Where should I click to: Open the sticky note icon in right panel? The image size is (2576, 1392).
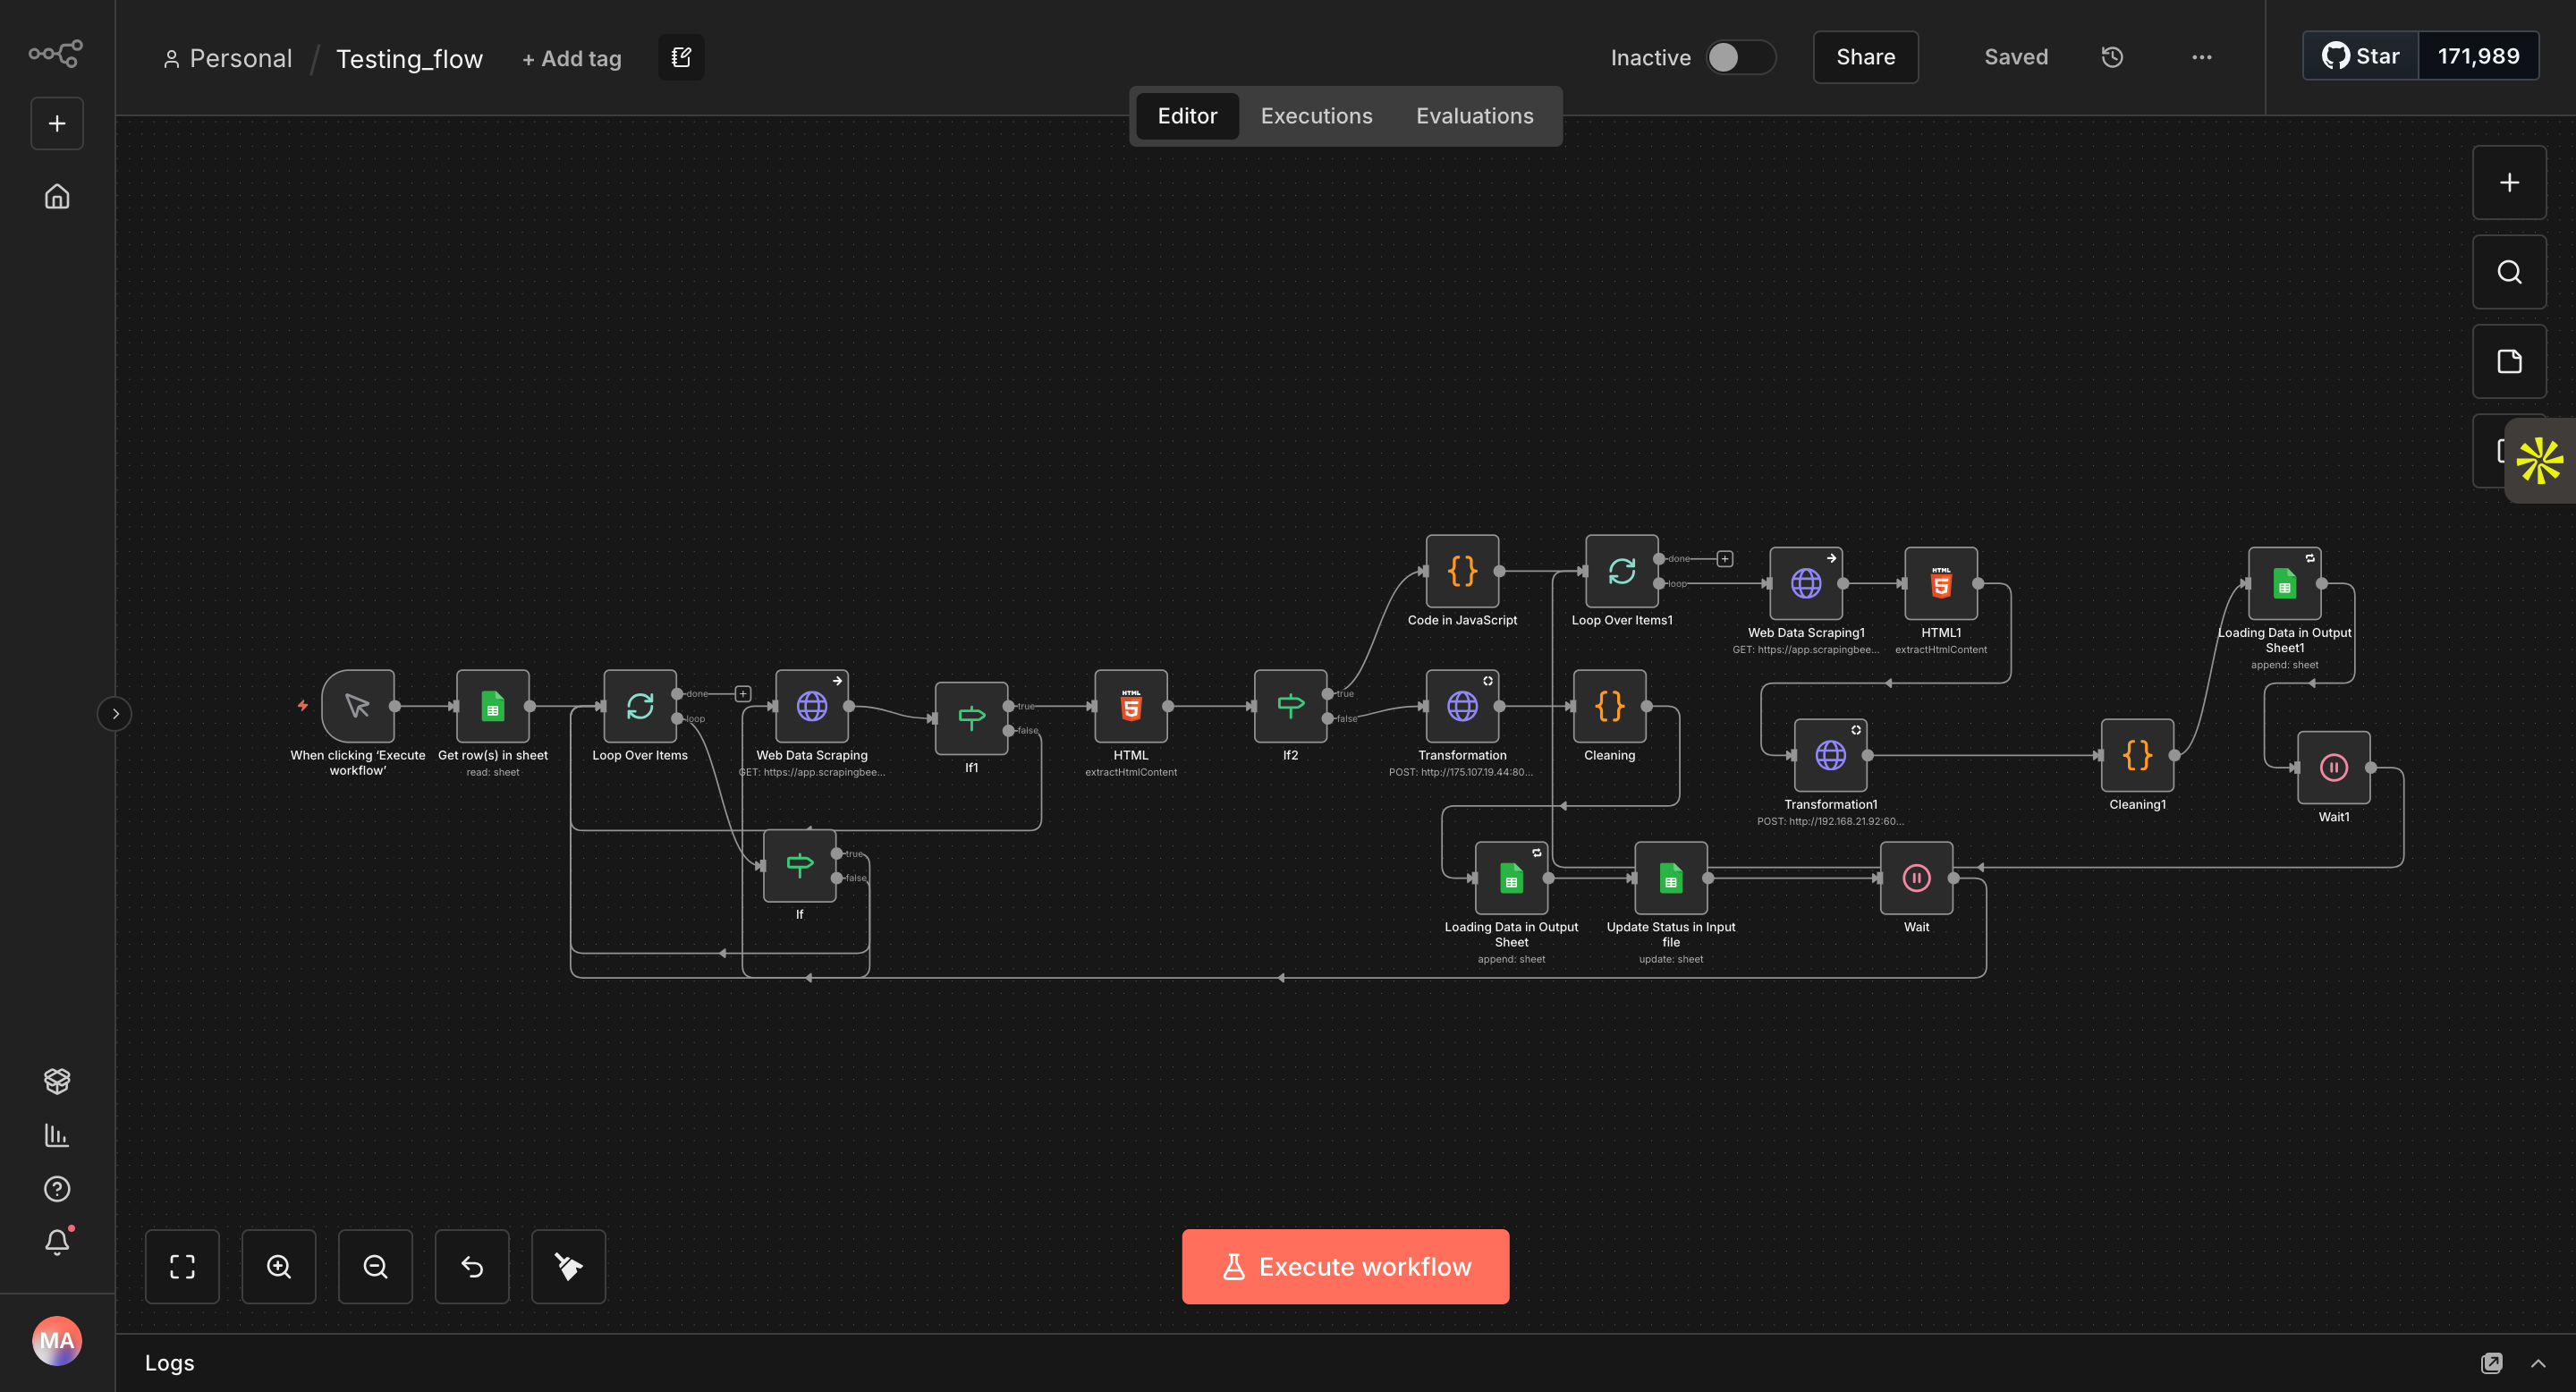[x=2508, y=361]
